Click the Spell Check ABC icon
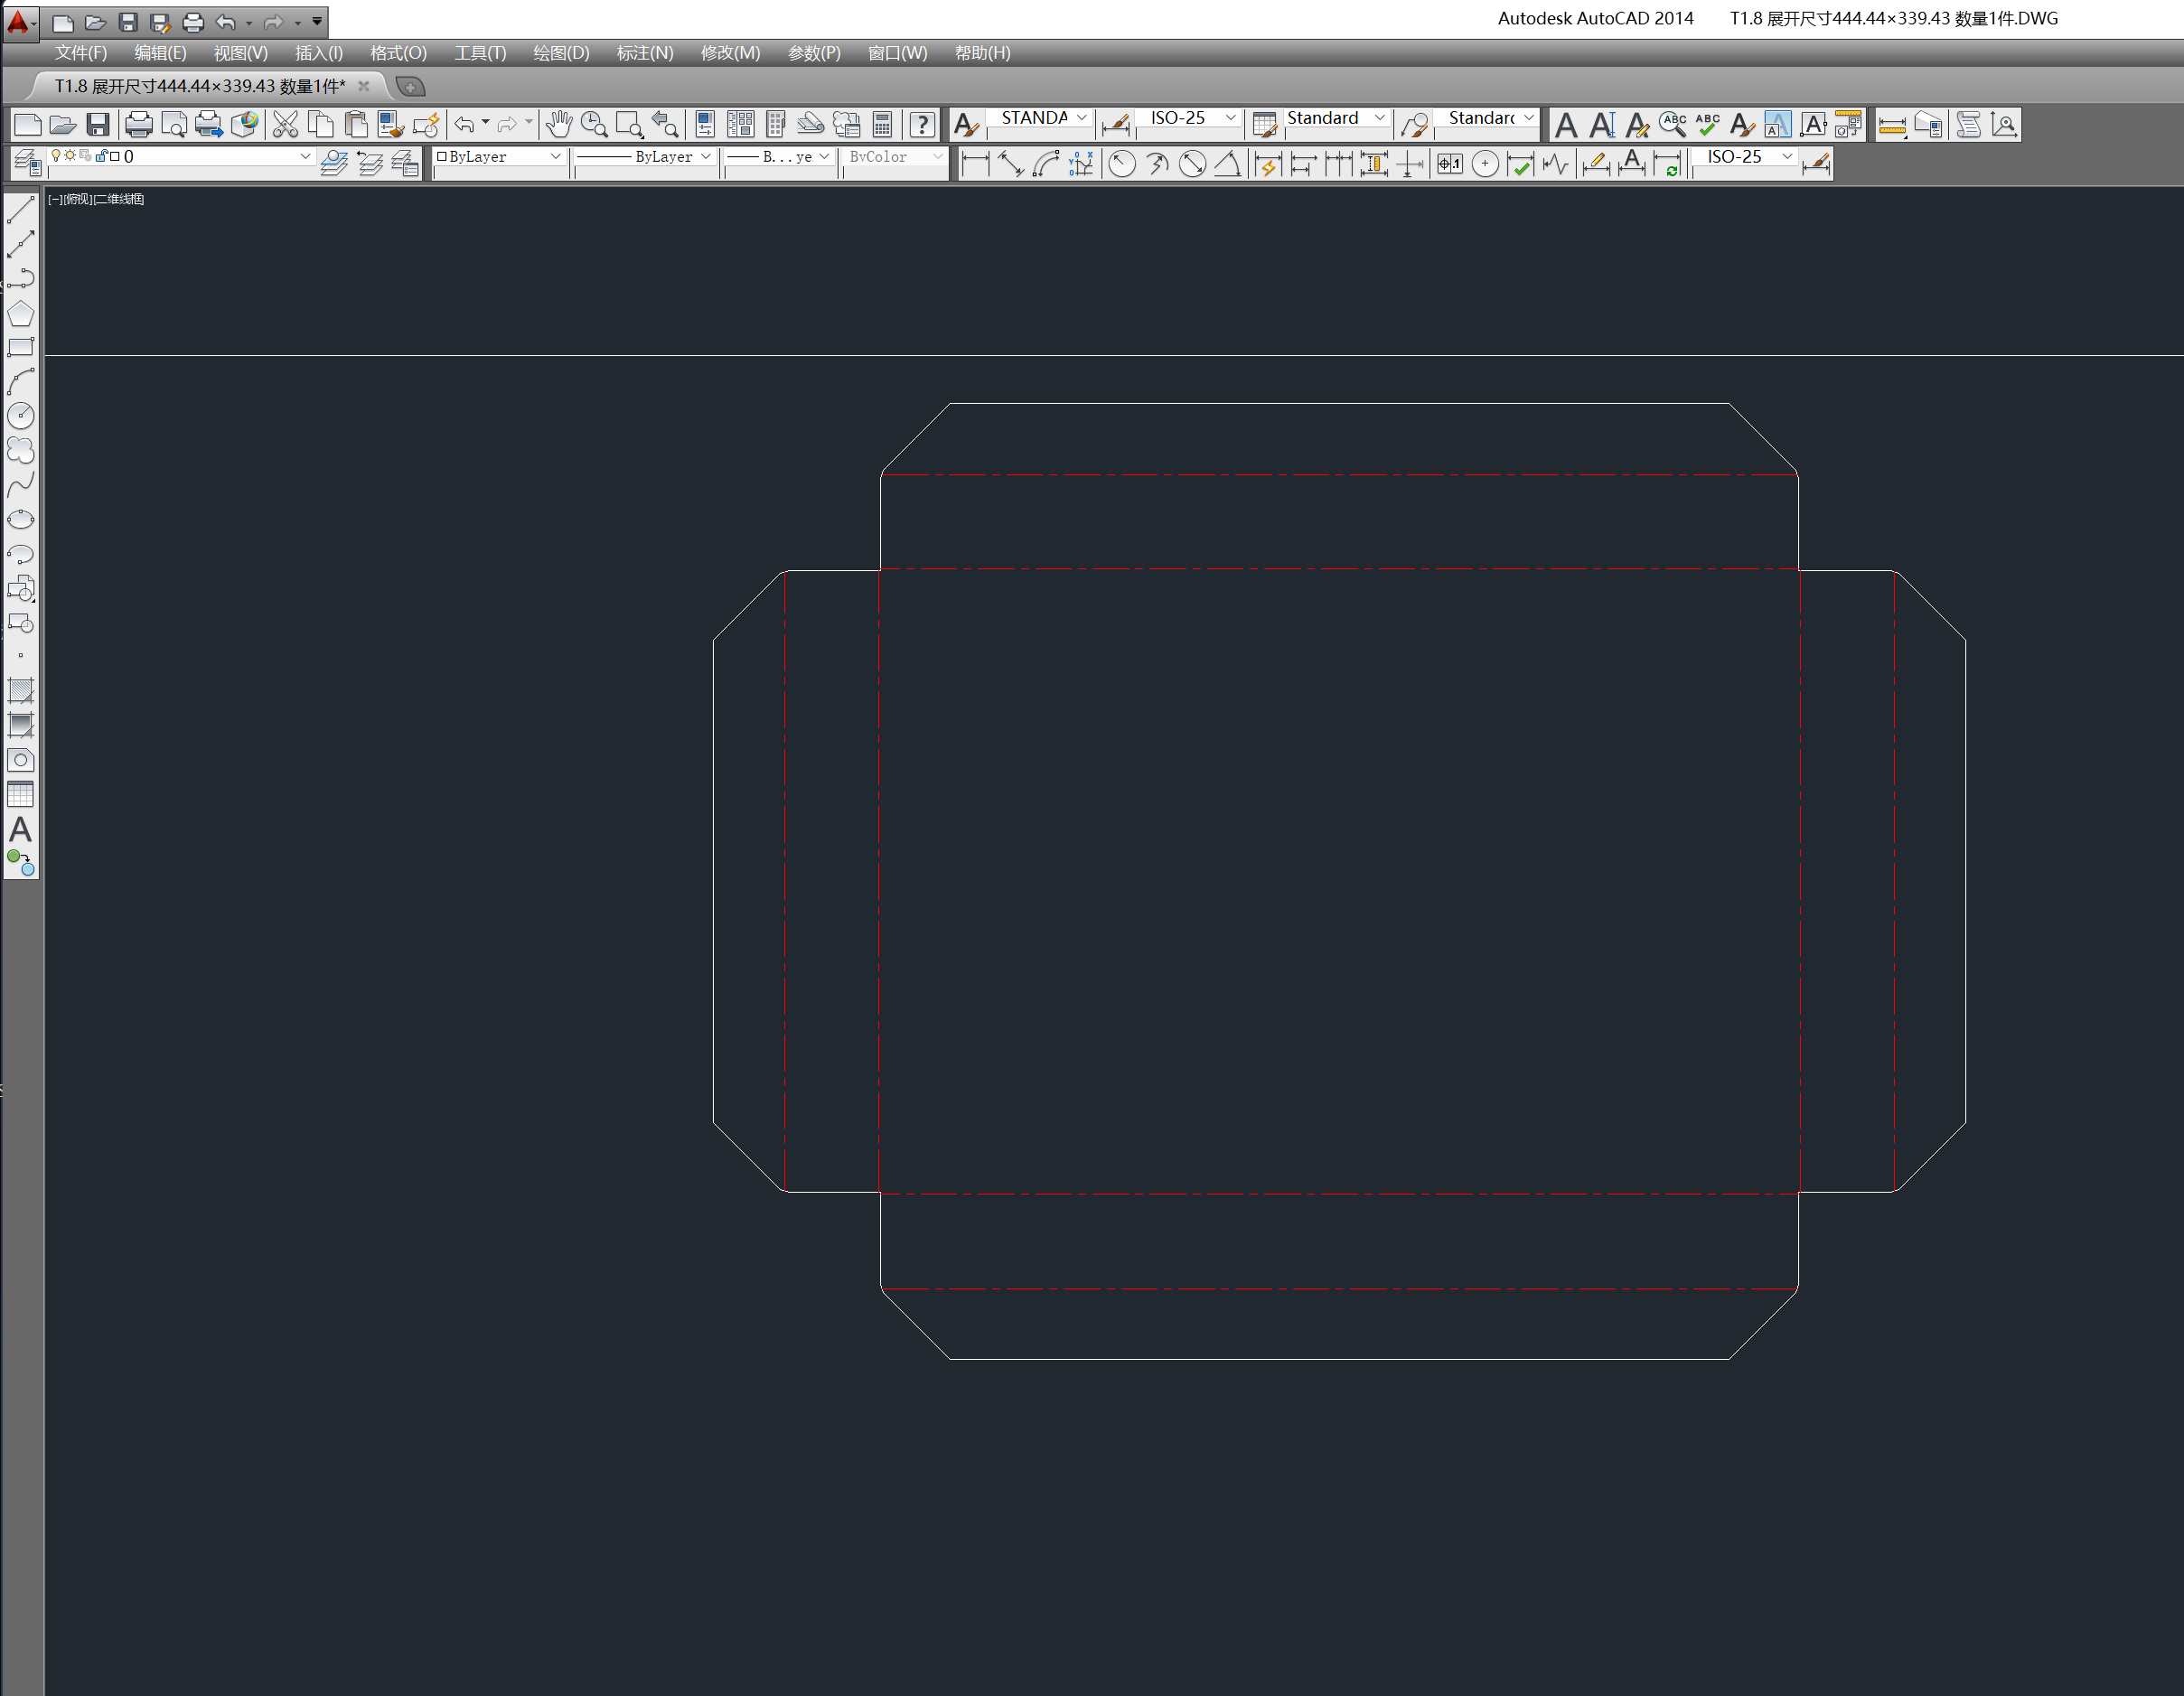 pos(1707,124)
